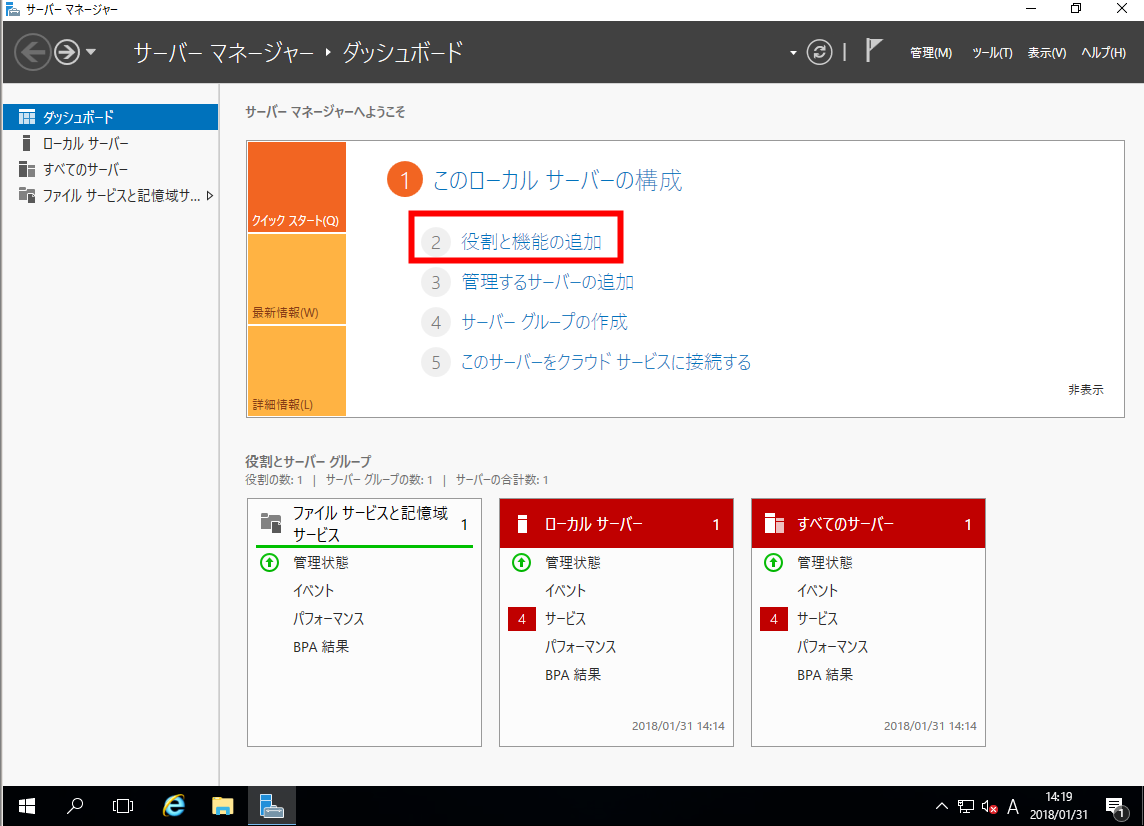Open the ツール(T) menu
The width and height of the screenshot is (1144, 826).
[x=992, y=53]
